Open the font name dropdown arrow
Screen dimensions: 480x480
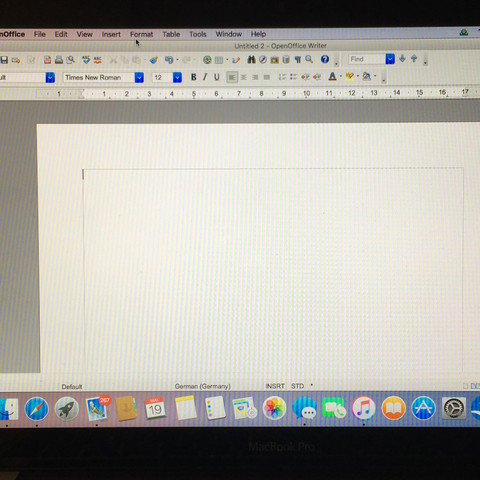[139, 78]
